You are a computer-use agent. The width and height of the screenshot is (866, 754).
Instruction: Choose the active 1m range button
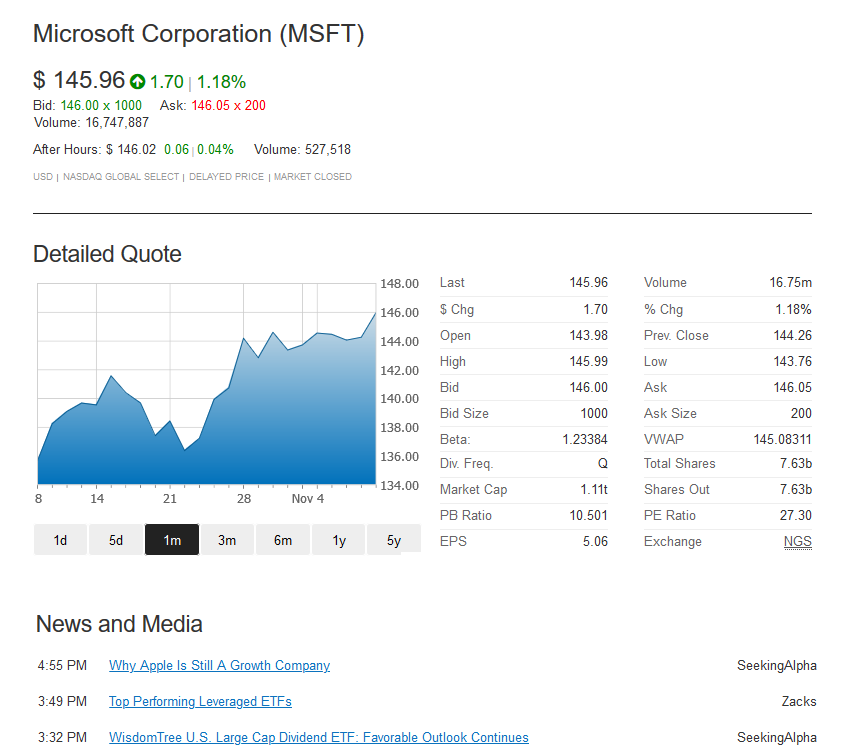pos(172,540)
